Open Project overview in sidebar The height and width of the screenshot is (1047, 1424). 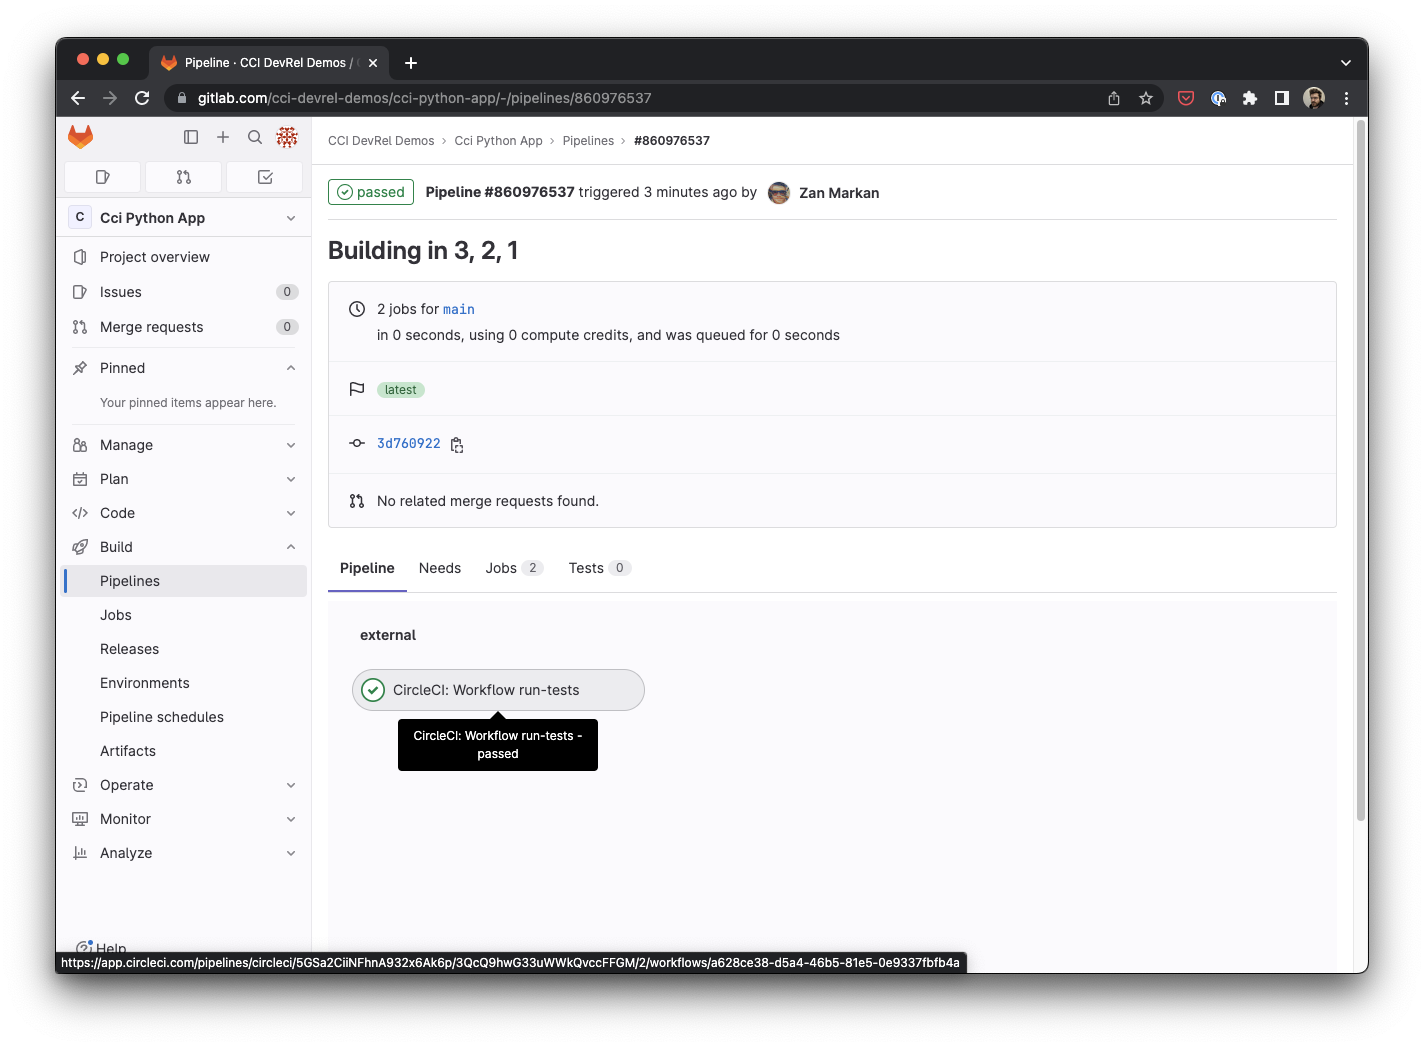coord(184,257)
